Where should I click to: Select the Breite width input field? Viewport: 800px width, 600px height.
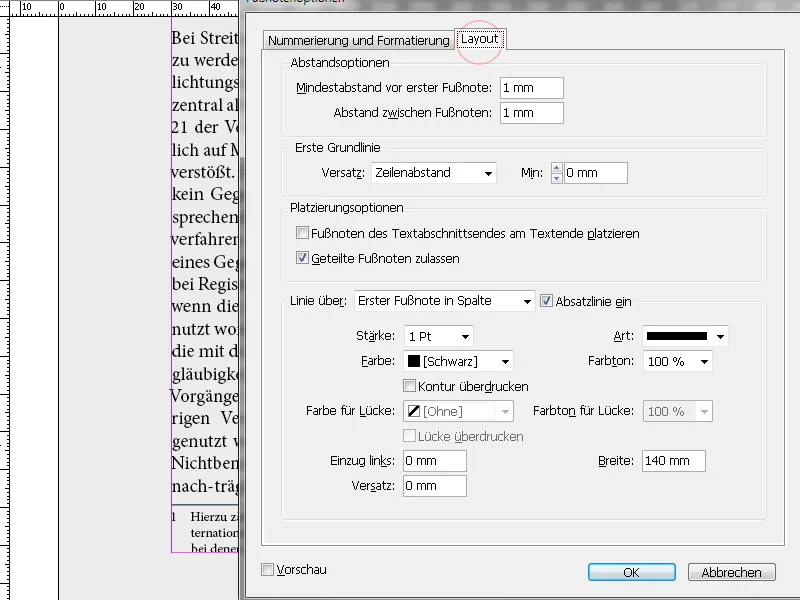coord(672,461)
